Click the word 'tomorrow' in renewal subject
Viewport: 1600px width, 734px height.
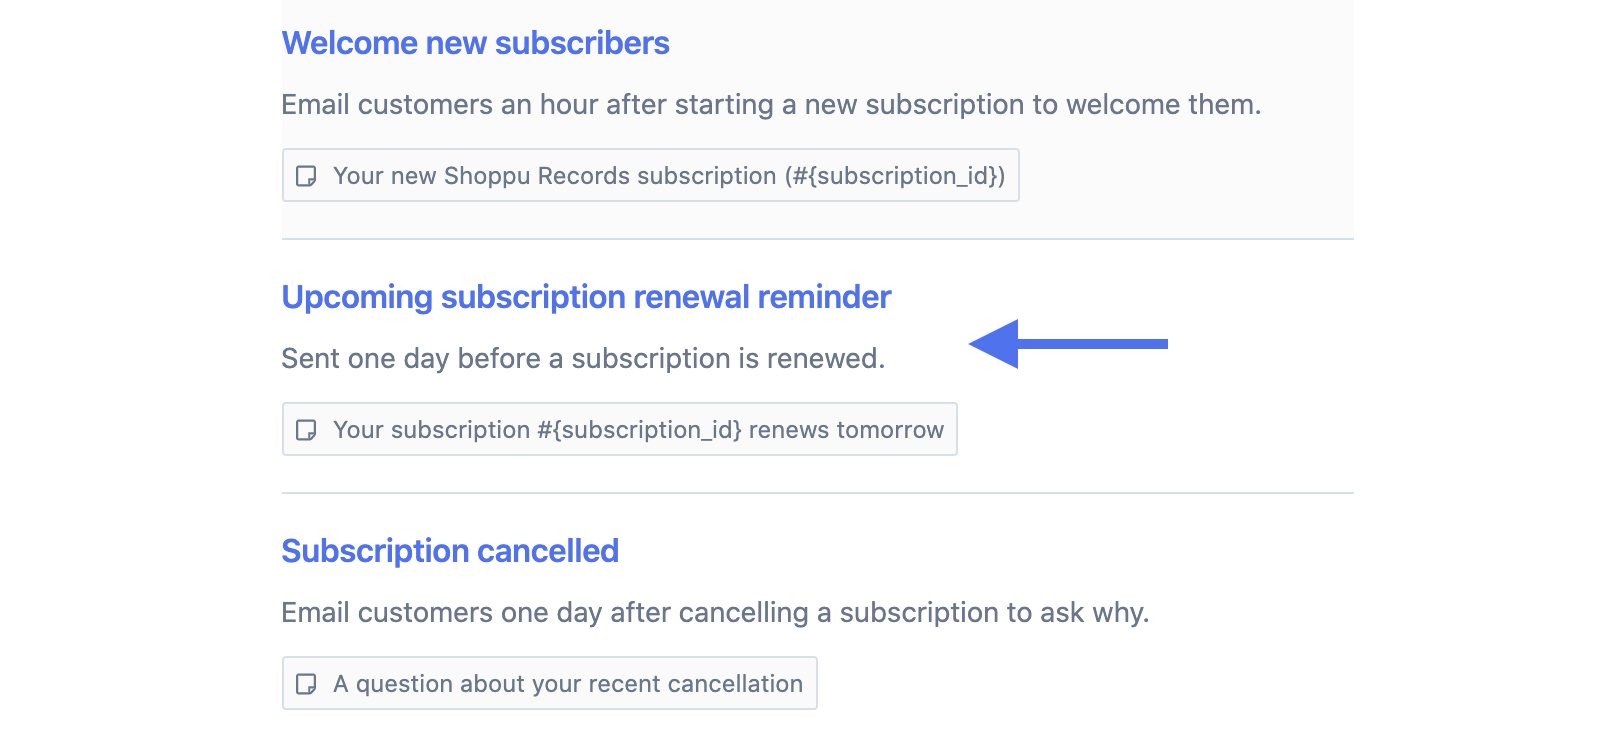[890, 430]
